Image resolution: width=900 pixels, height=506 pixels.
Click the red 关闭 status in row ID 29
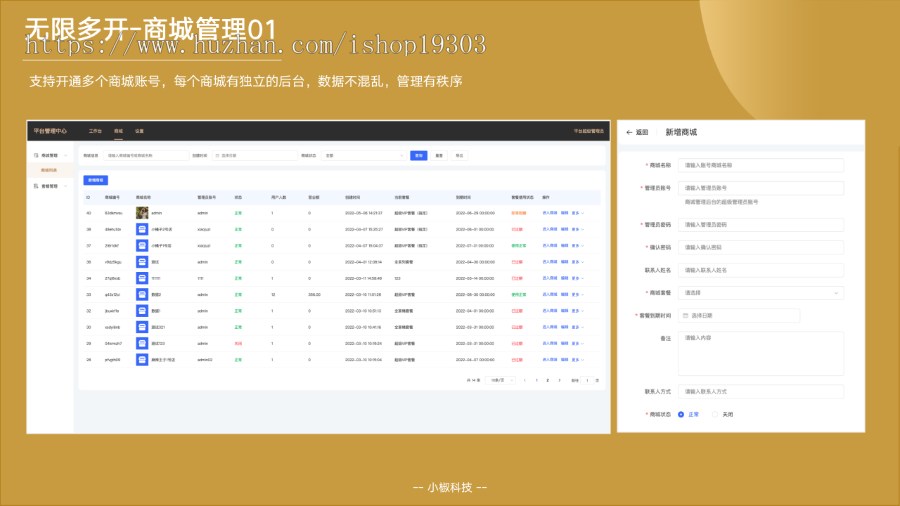click(238, 344)
